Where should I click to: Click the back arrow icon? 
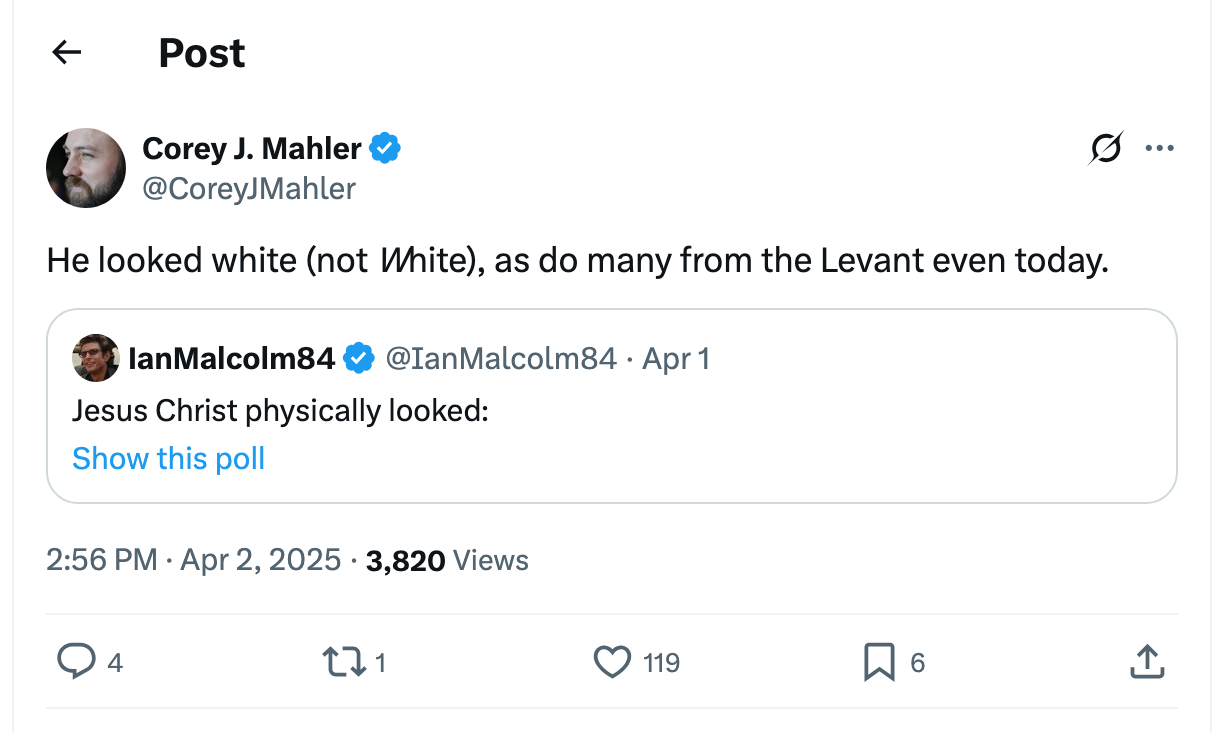[66, 53]
